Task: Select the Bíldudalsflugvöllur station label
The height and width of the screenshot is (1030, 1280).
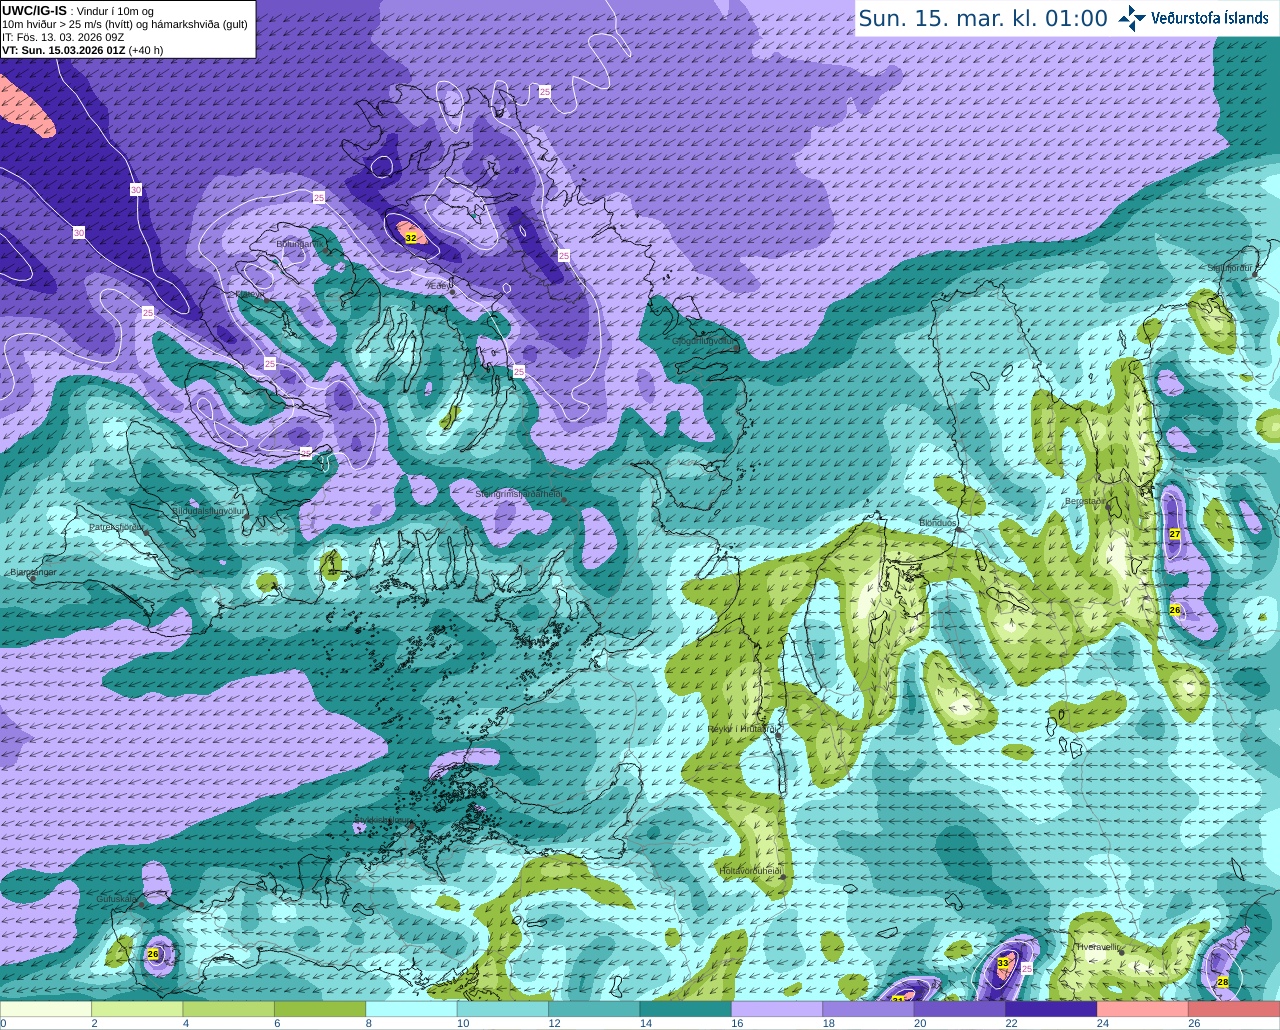Action: [208, 510]
